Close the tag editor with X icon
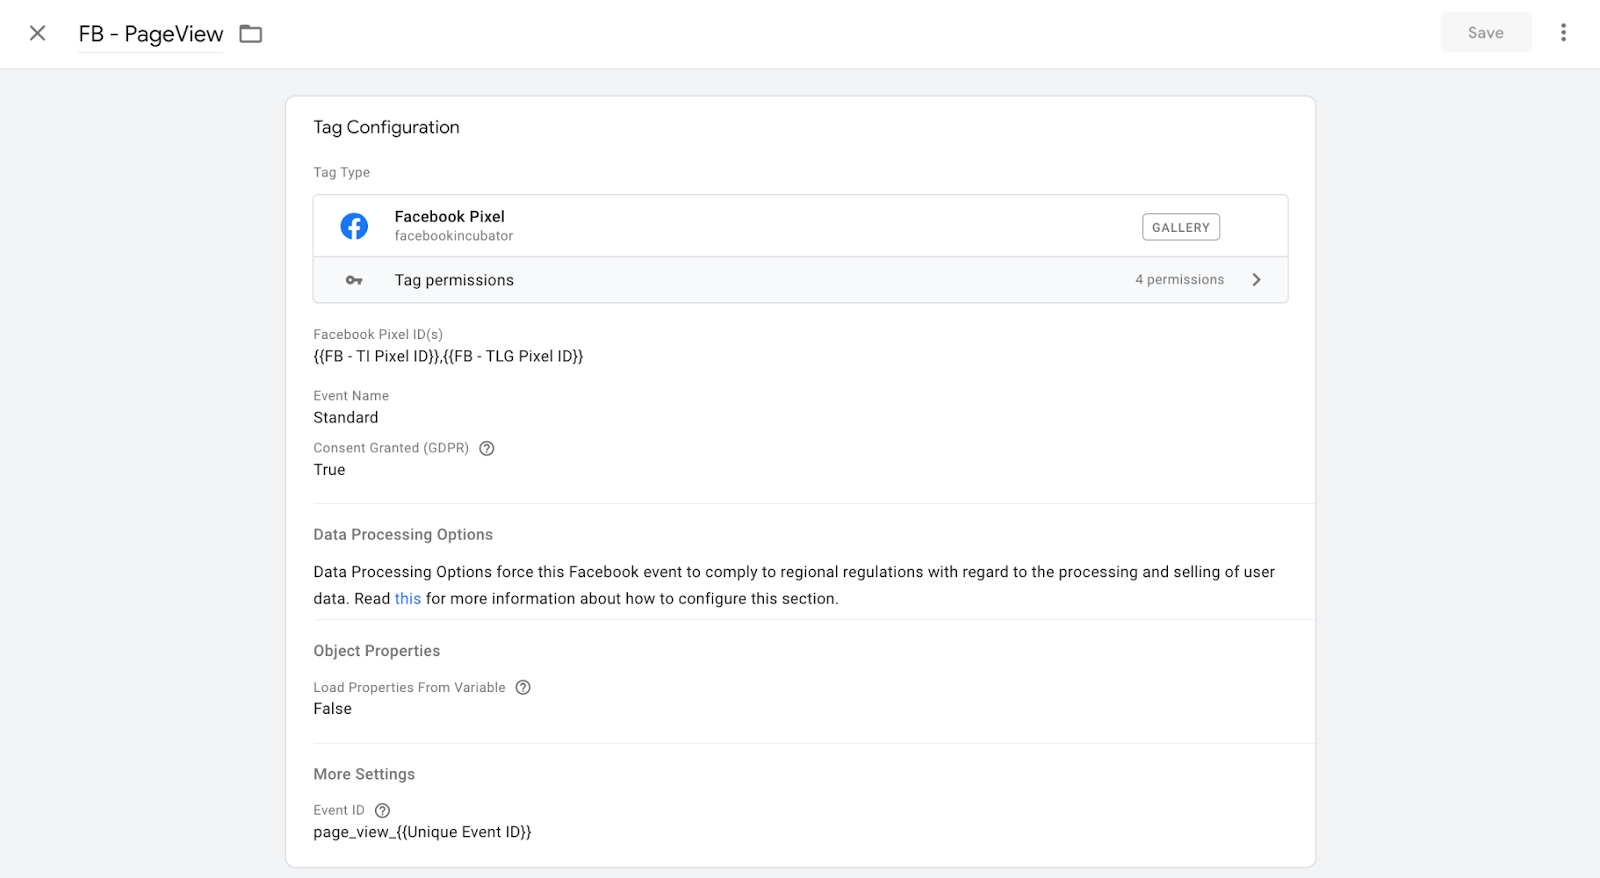 click(37, 33)
